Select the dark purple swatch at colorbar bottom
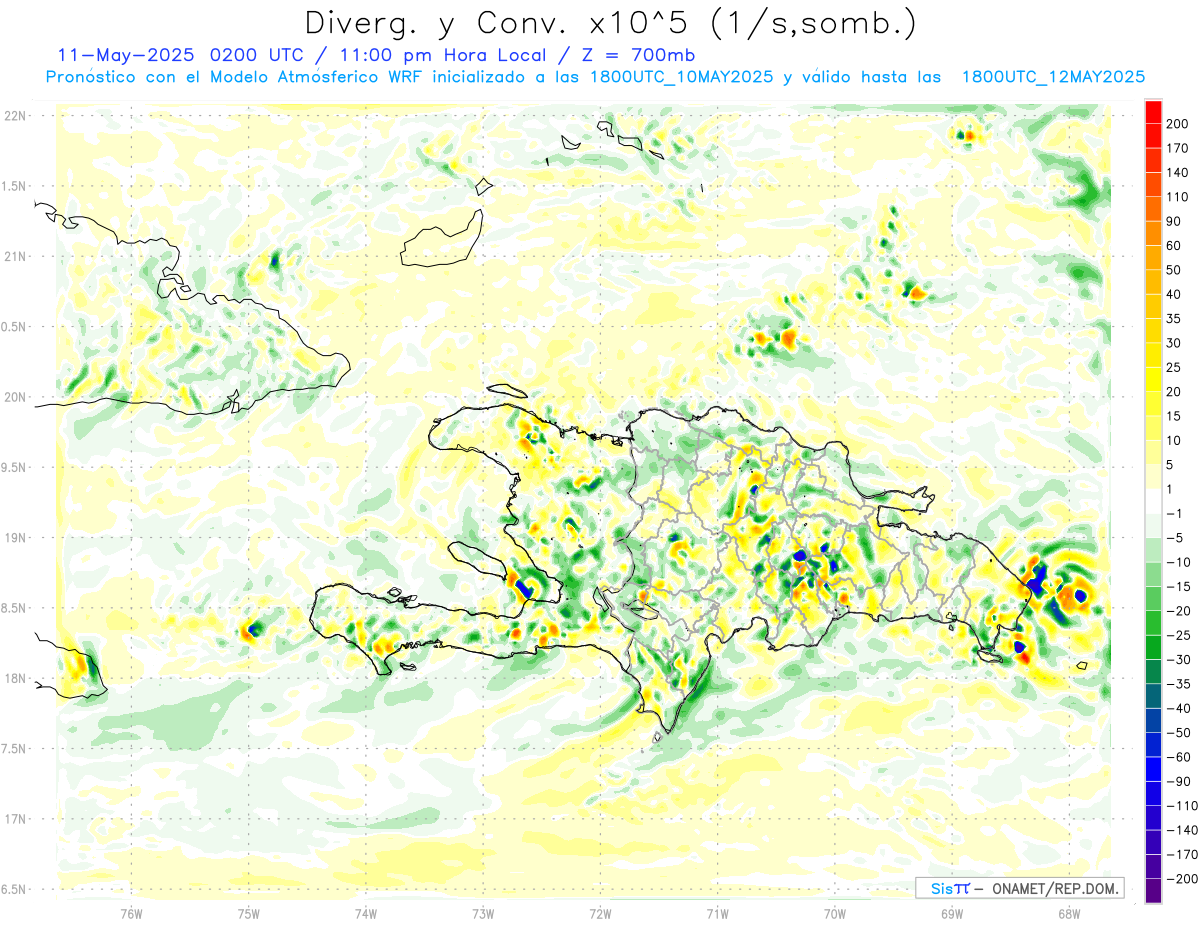1200x927 pixels. coord(1153,891)
